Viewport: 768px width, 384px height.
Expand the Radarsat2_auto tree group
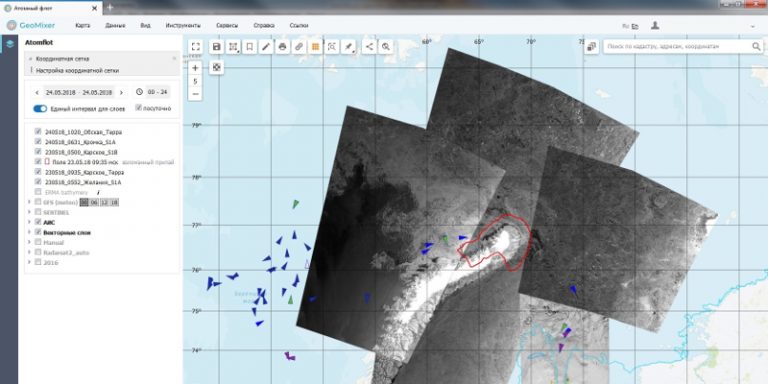30,252
